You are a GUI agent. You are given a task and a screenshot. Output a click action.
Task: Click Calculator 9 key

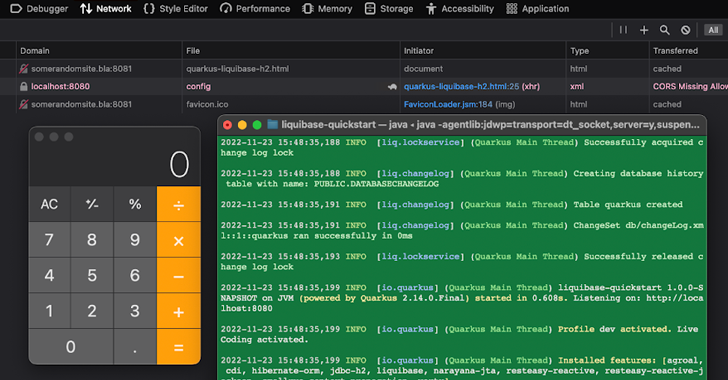click(x=135, y=240)
